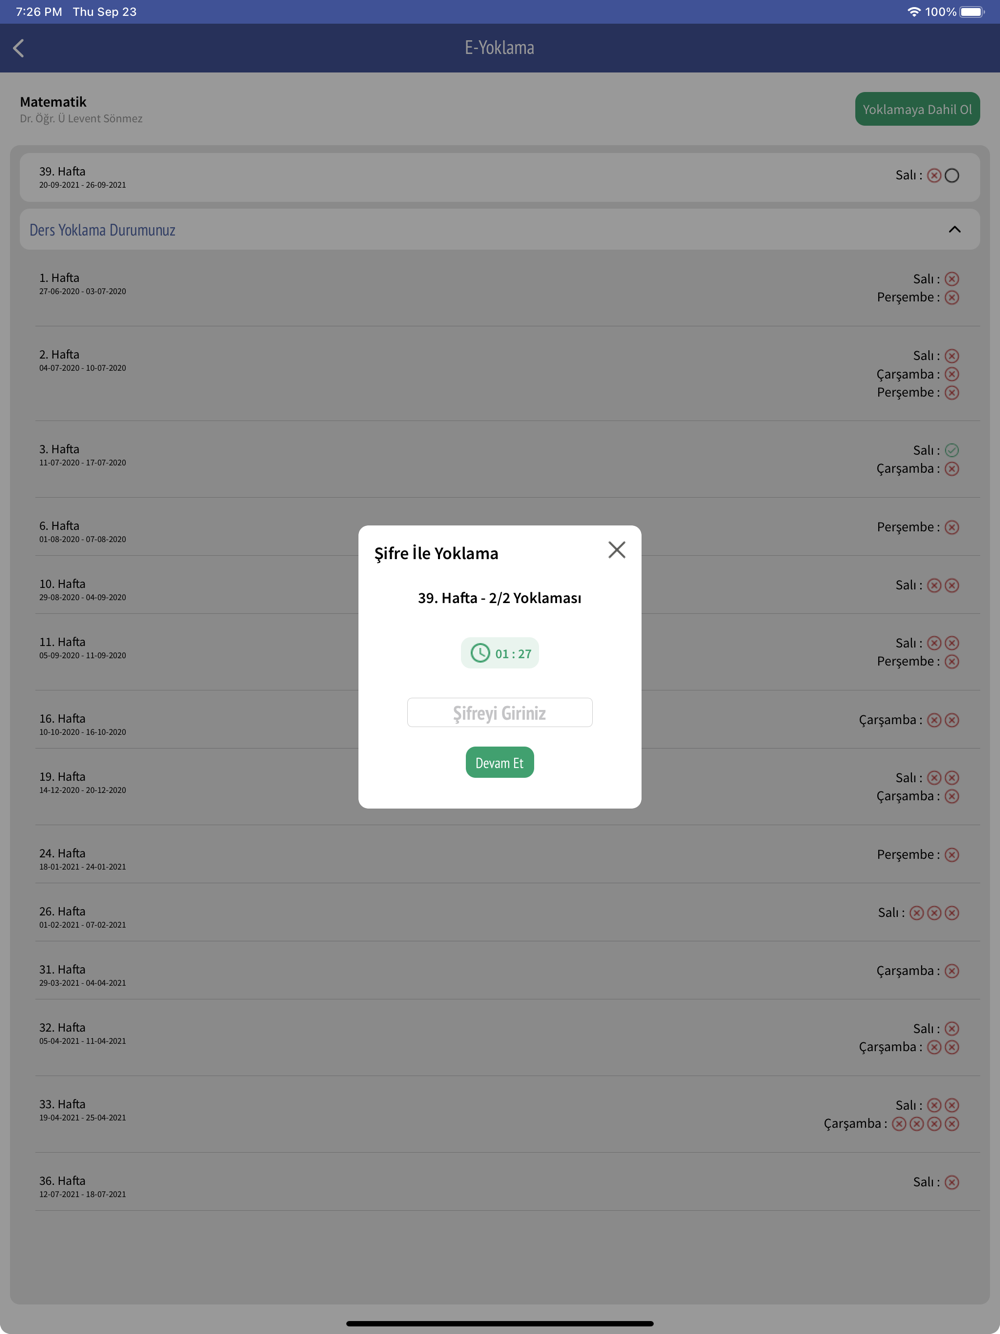Tap the absent icon for 24. Hafta Perşembe

(x=952, y=855)
